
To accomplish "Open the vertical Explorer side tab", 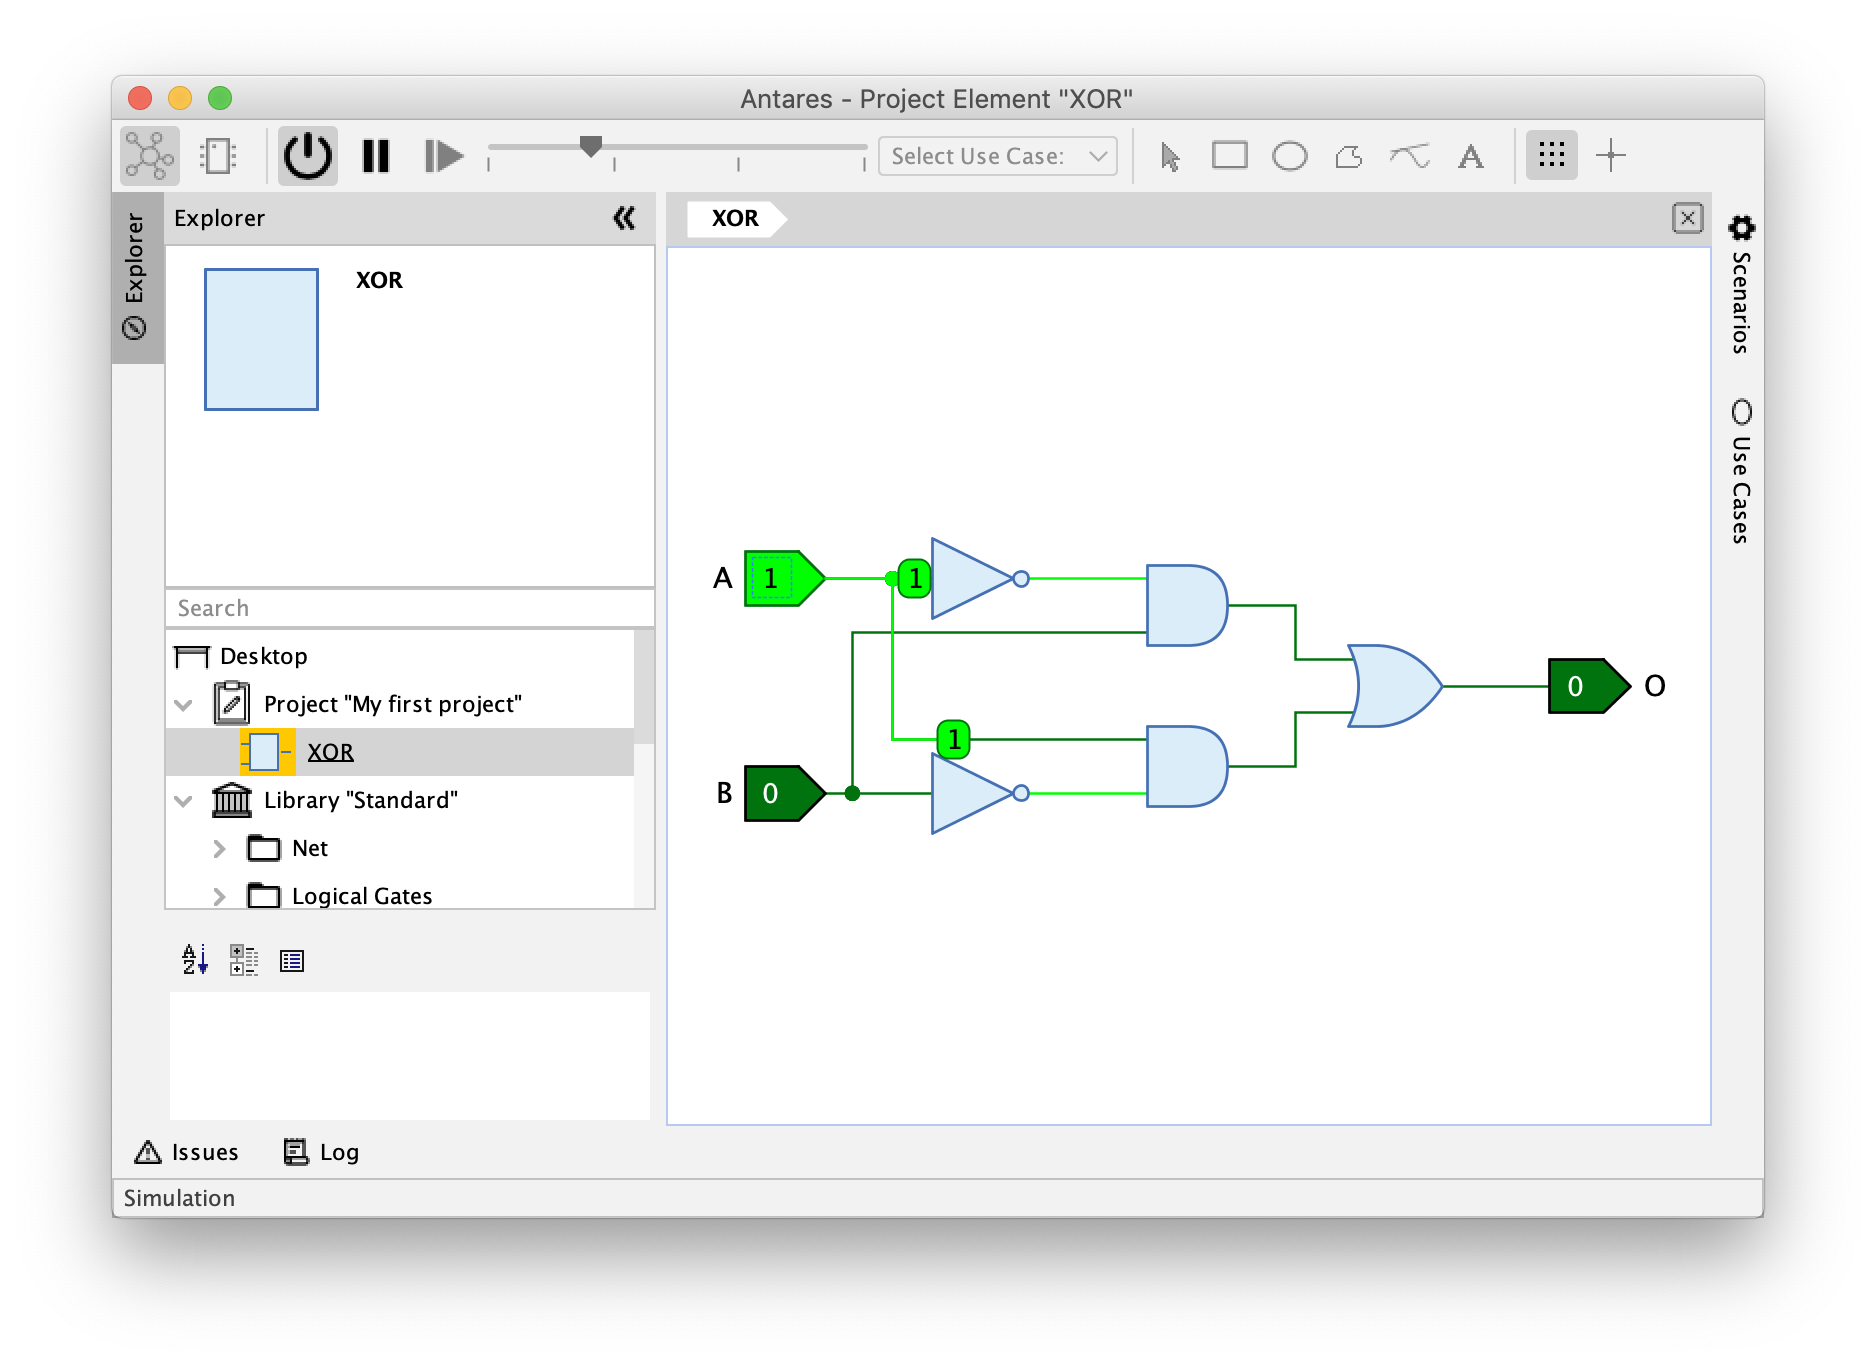I will pos(136,278).
